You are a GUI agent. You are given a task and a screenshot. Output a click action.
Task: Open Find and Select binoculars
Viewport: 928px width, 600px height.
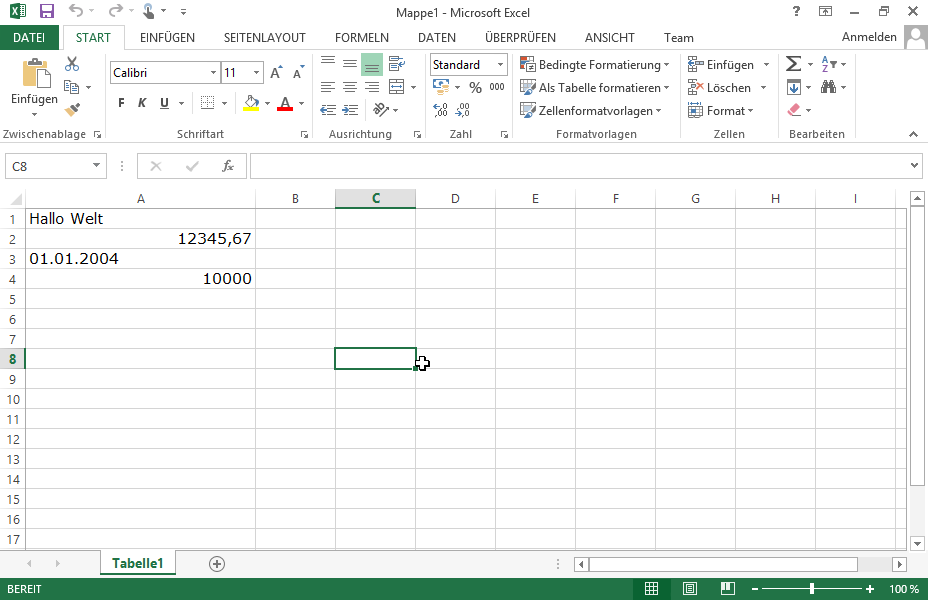pos(829,87)
